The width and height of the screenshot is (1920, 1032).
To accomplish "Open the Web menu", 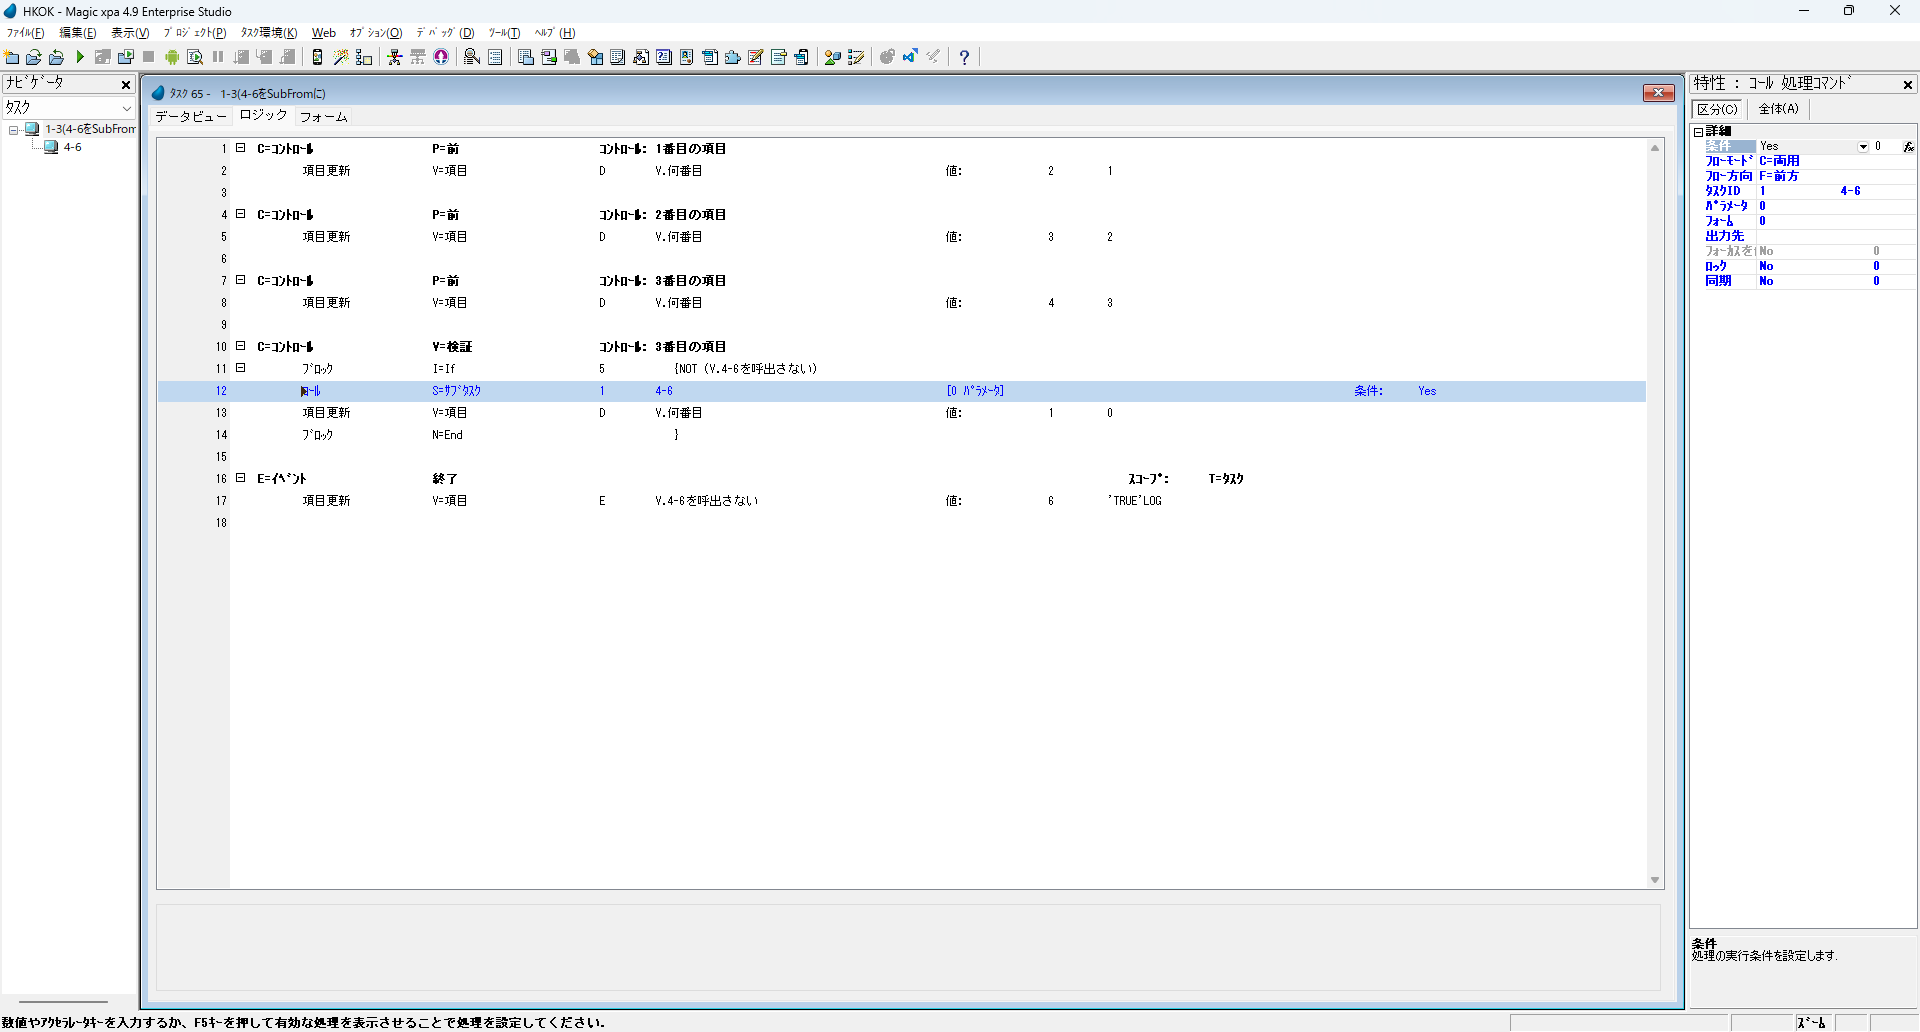I will [323, 33].
